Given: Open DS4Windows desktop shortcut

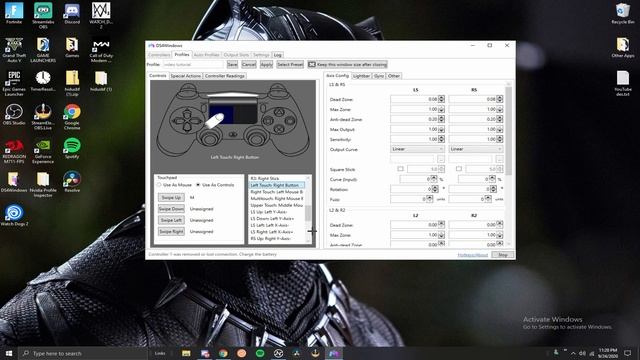Looking at the screenshot, I should 14,182.
